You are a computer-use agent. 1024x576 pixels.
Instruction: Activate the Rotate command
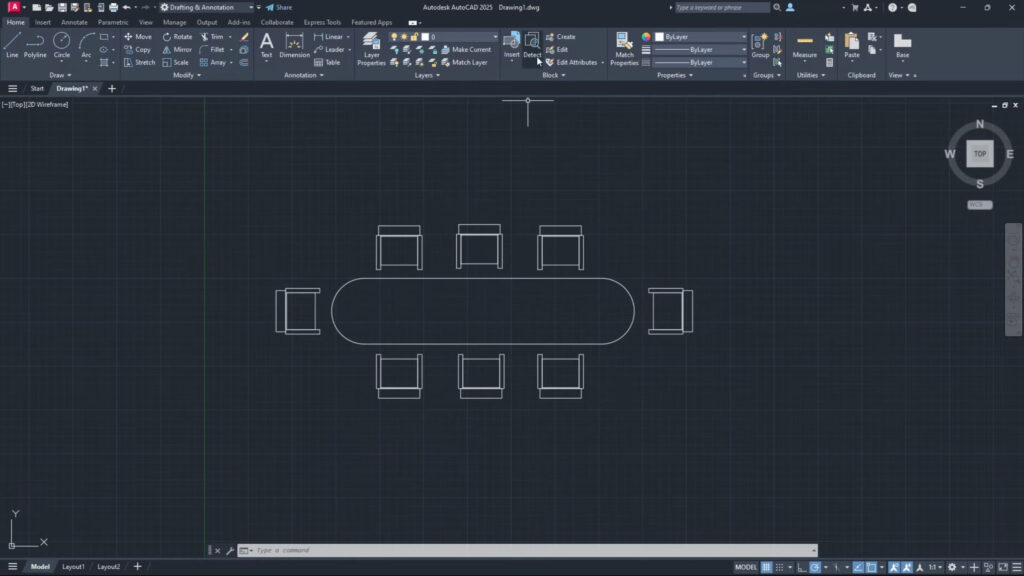178,37
